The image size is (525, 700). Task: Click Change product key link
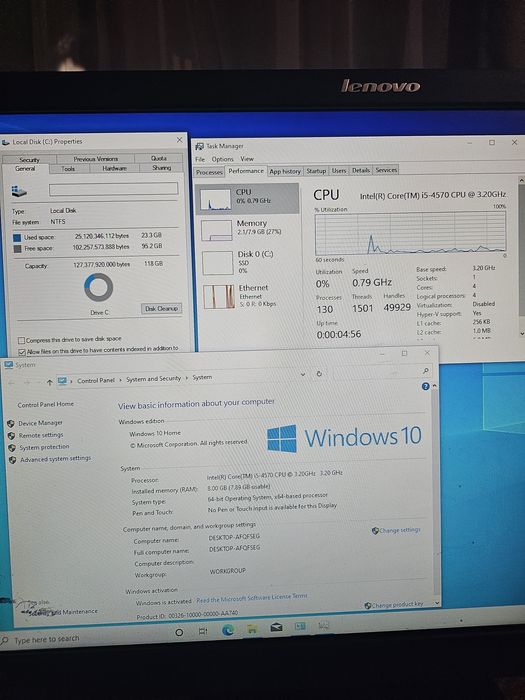397,605
